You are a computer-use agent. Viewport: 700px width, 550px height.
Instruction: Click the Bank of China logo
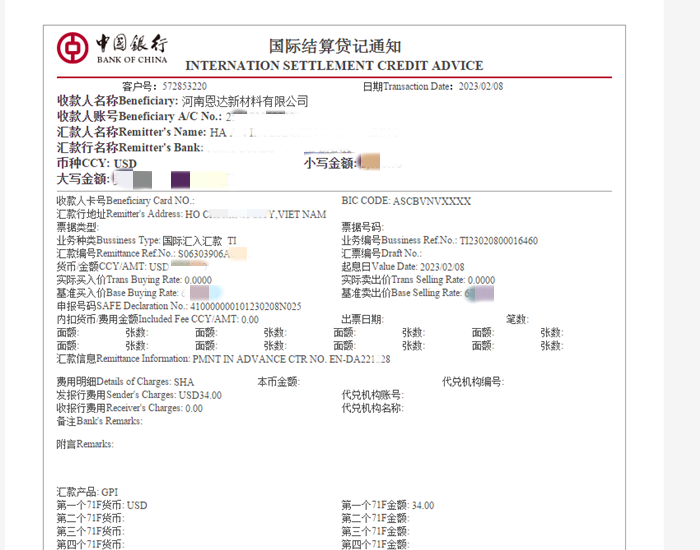(112, 48)
